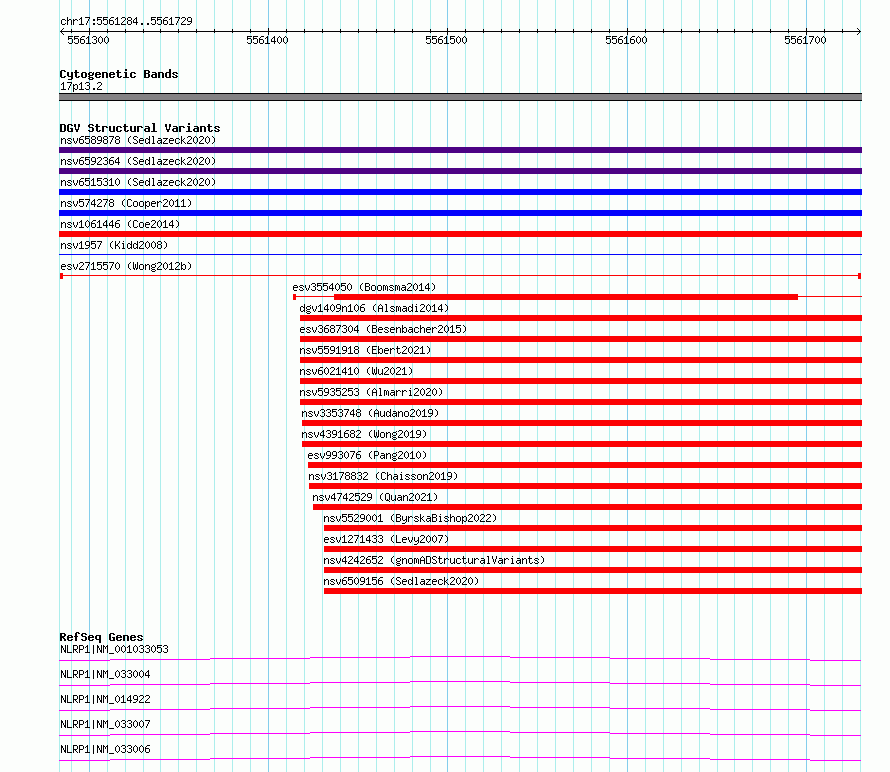Click the gray 17p13.2 cytogenetic band bar
Image resolution: width=890 pixels, height=772 pixels.
click(460, 97)
